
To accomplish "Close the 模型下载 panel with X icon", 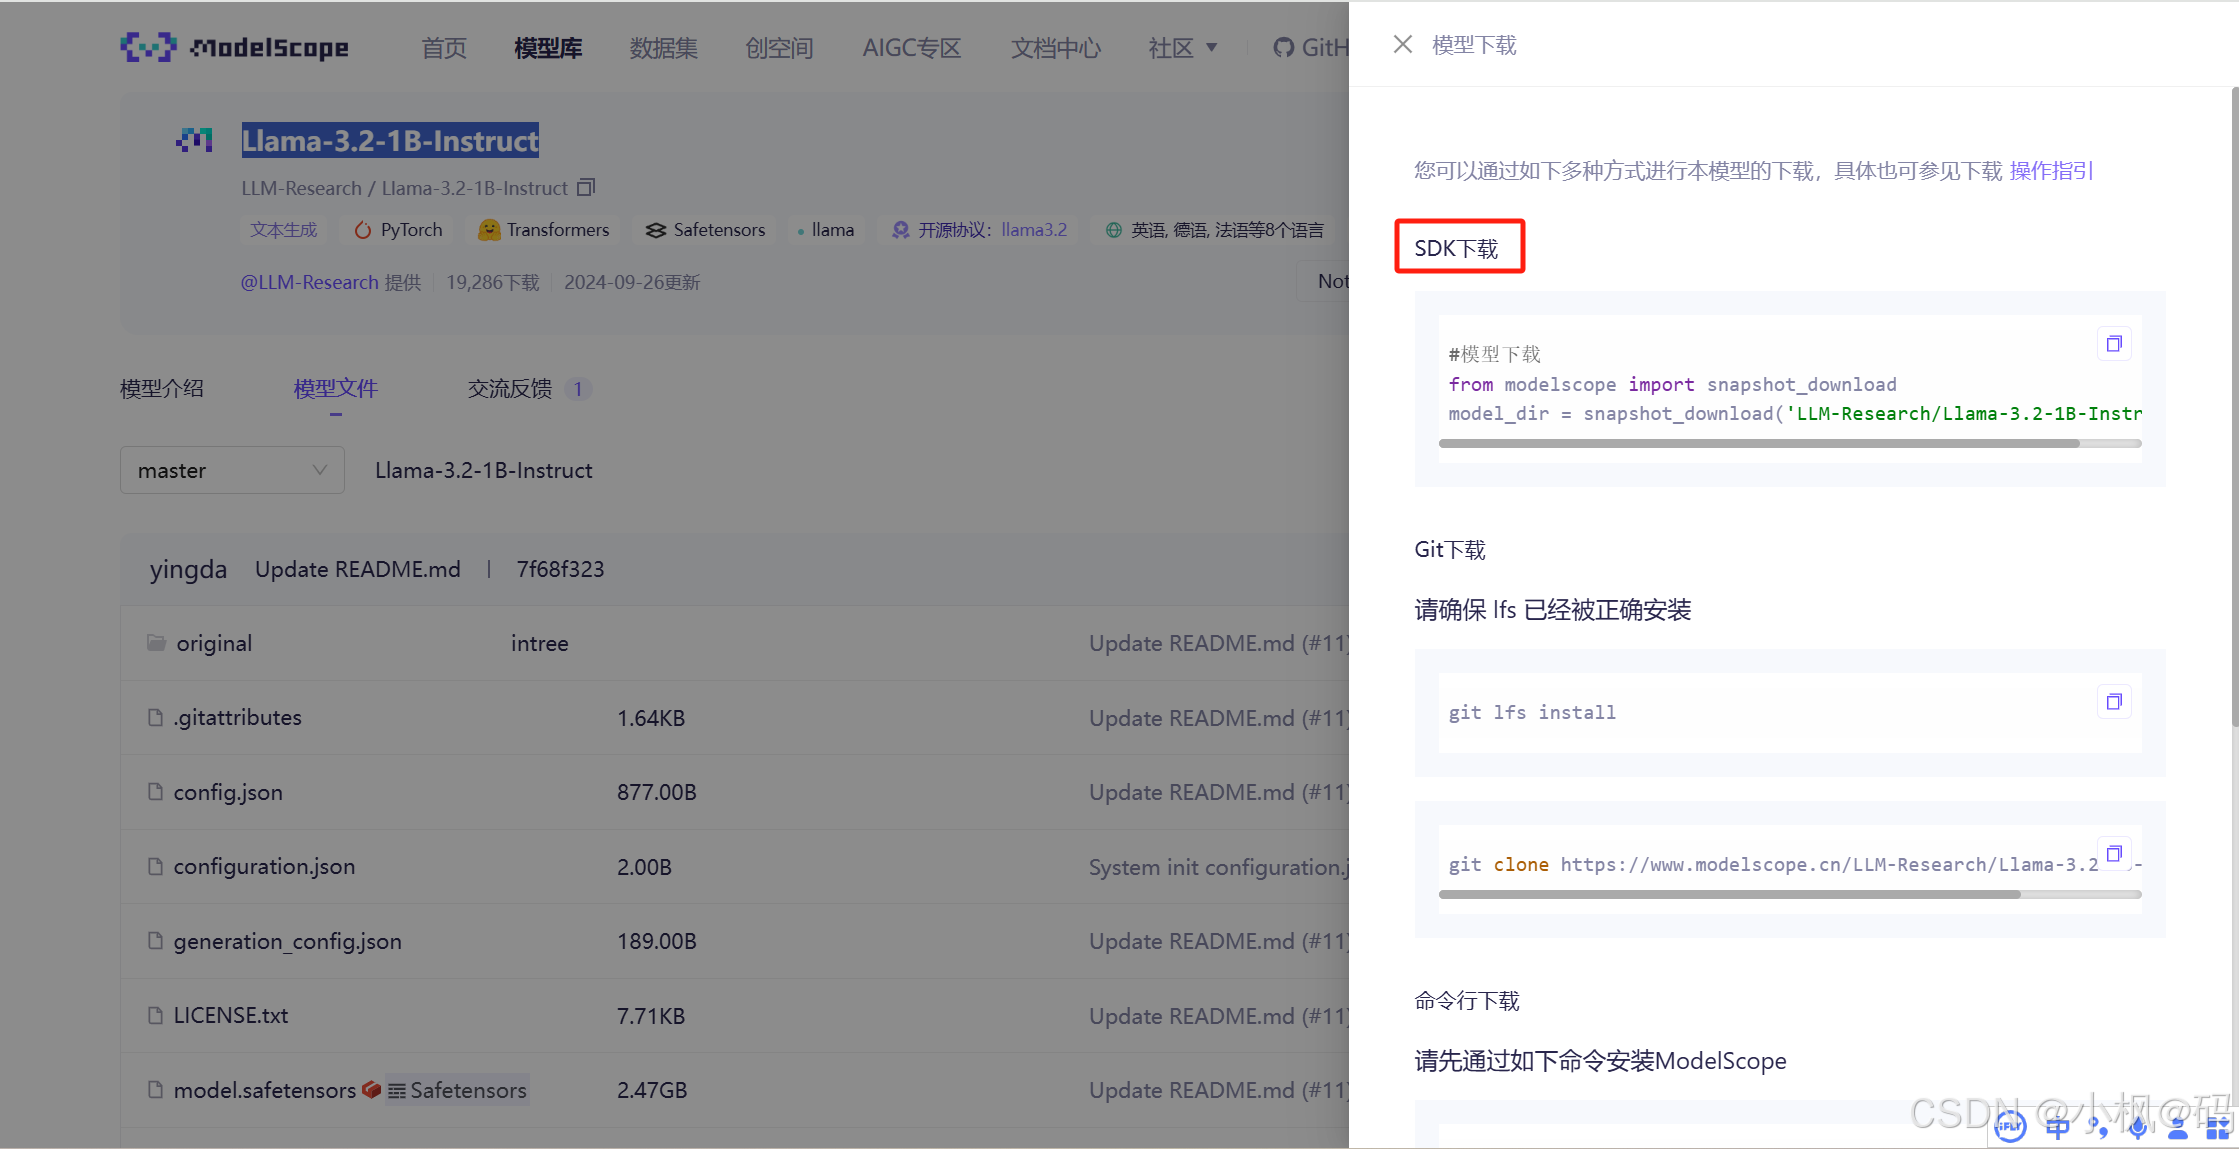I will (1402, 44).
